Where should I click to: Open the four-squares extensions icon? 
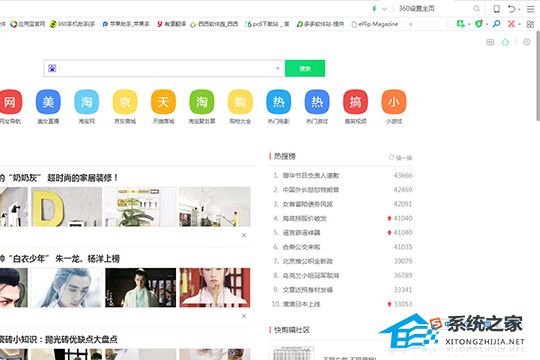[530, 24]
